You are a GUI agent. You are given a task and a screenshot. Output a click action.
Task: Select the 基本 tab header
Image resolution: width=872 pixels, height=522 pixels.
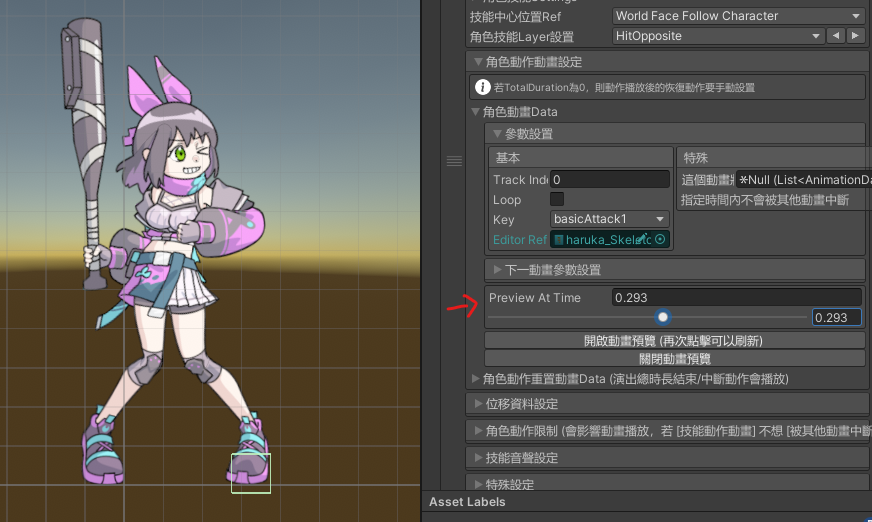581,158
